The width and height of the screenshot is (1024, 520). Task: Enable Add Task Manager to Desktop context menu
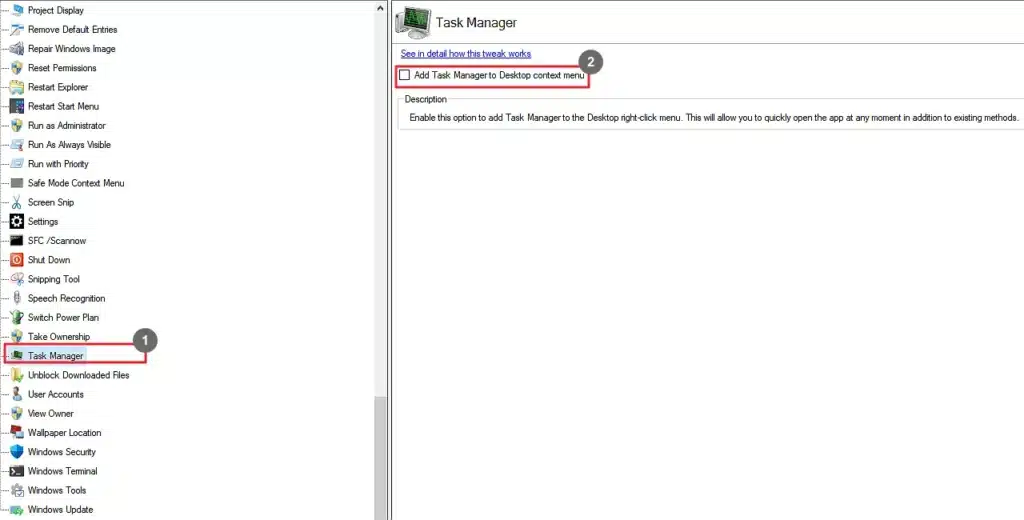click(x=404, y=75)
